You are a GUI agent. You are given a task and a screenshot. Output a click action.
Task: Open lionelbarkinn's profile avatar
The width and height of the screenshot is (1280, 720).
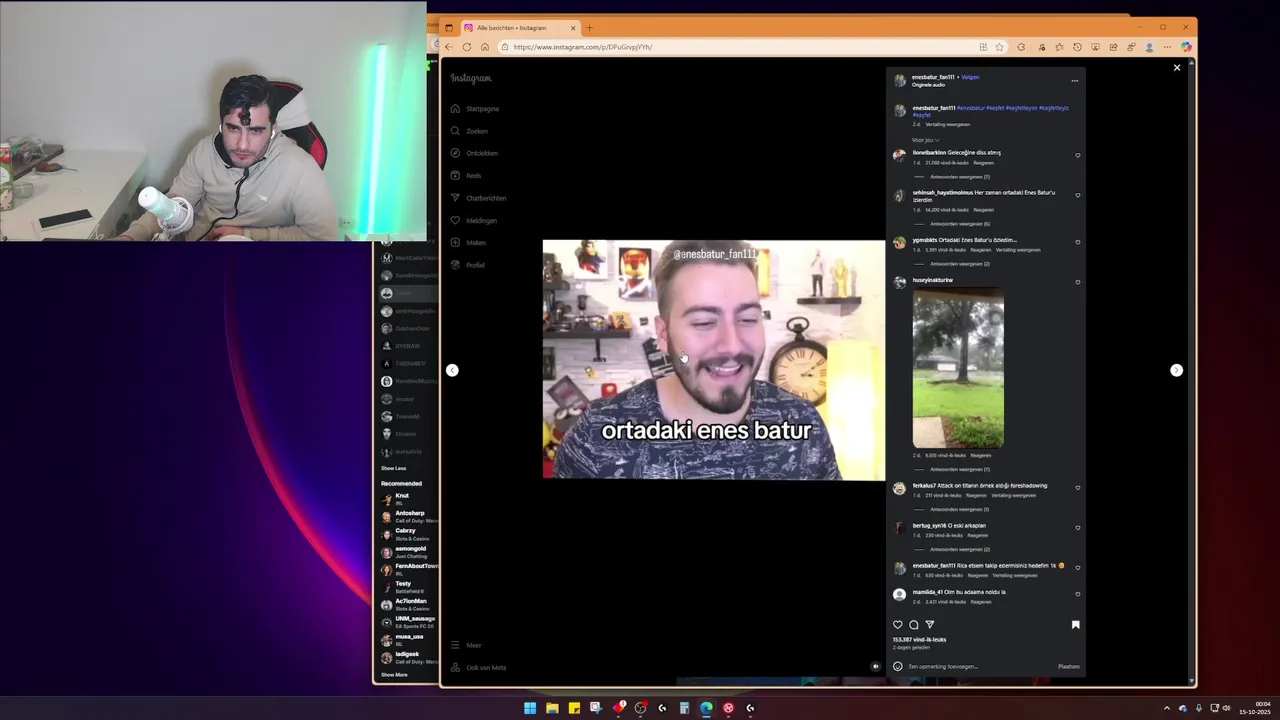899,155
